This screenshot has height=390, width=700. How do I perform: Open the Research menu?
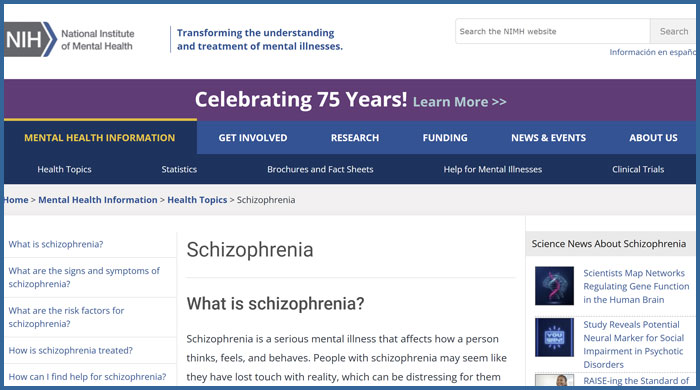pos(355,138)
